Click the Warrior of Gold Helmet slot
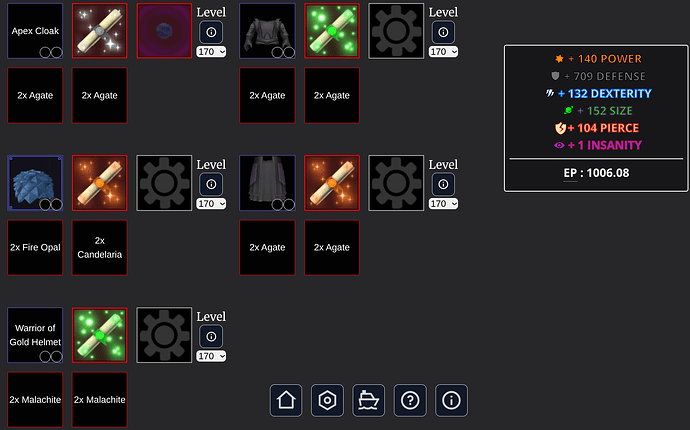Image resolution: width=690 pixels, height=430 pixels. coord(35,335)
